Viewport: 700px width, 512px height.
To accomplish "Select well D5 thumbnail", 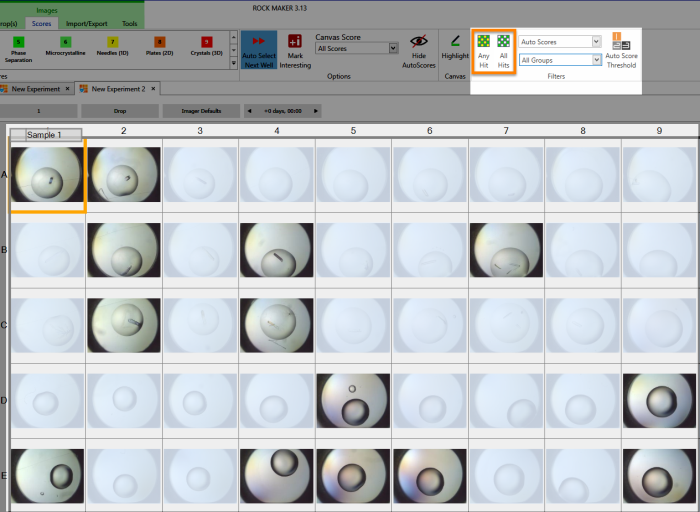I will coord(353,401).
